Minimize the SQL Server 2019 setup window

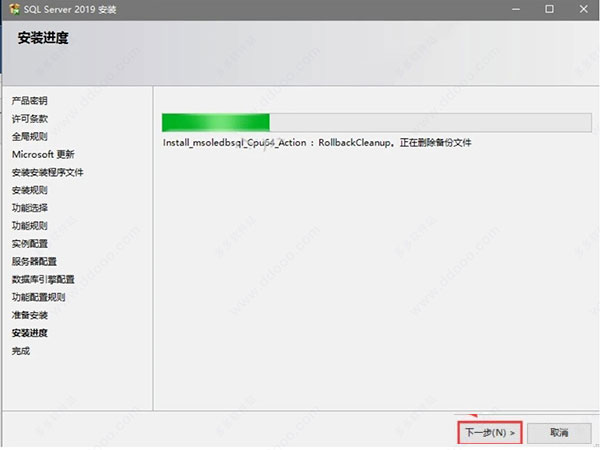click(516, 9)
